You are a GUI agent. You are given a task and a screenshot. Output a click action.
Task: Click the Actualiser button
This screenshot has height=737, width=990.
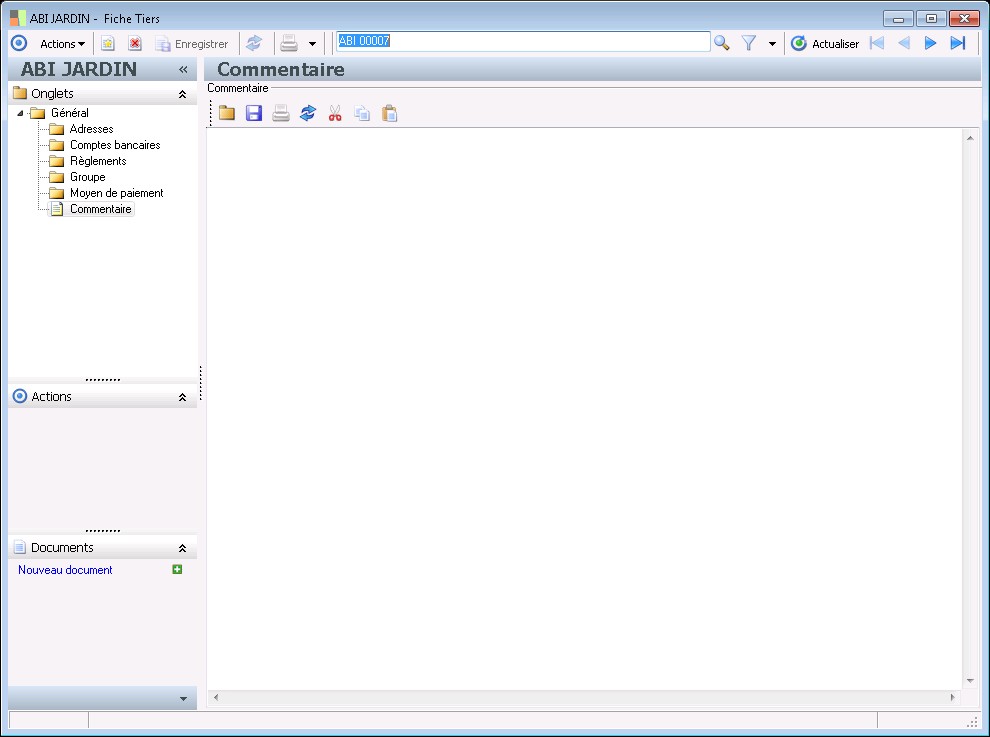825,44
